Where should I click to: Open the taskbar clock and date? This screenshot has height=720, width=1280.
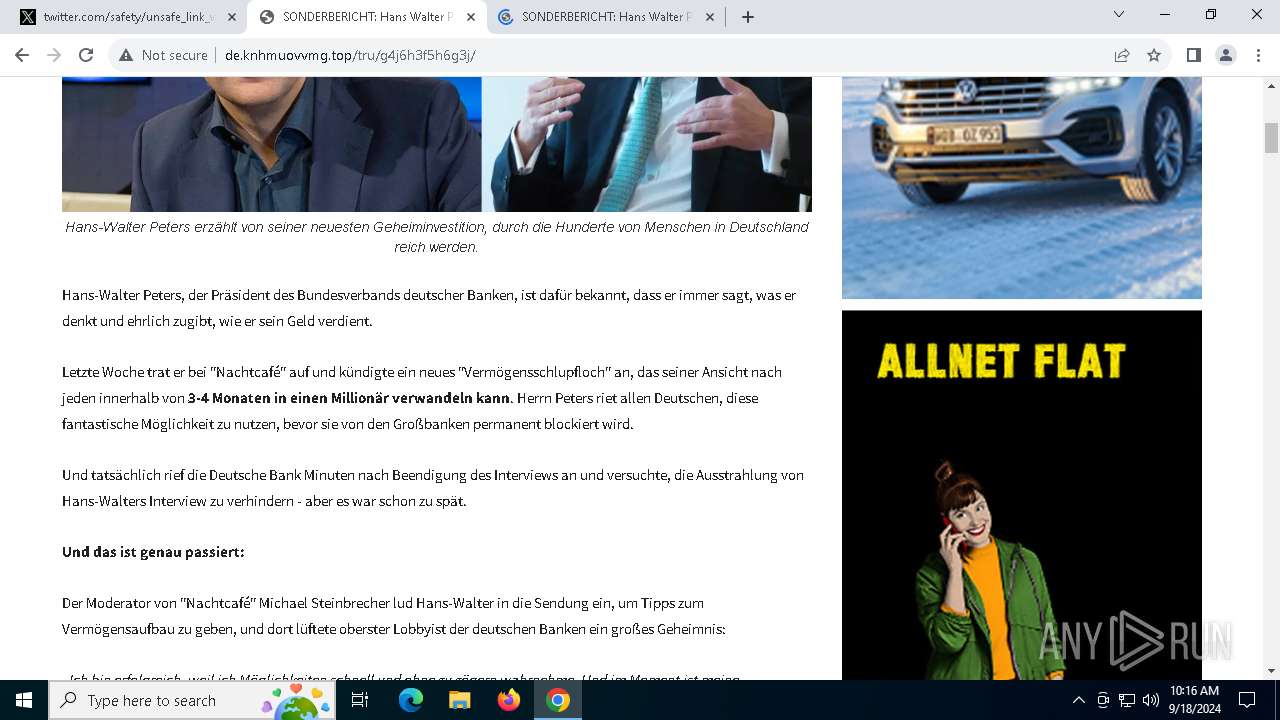tap(1194, 700)
